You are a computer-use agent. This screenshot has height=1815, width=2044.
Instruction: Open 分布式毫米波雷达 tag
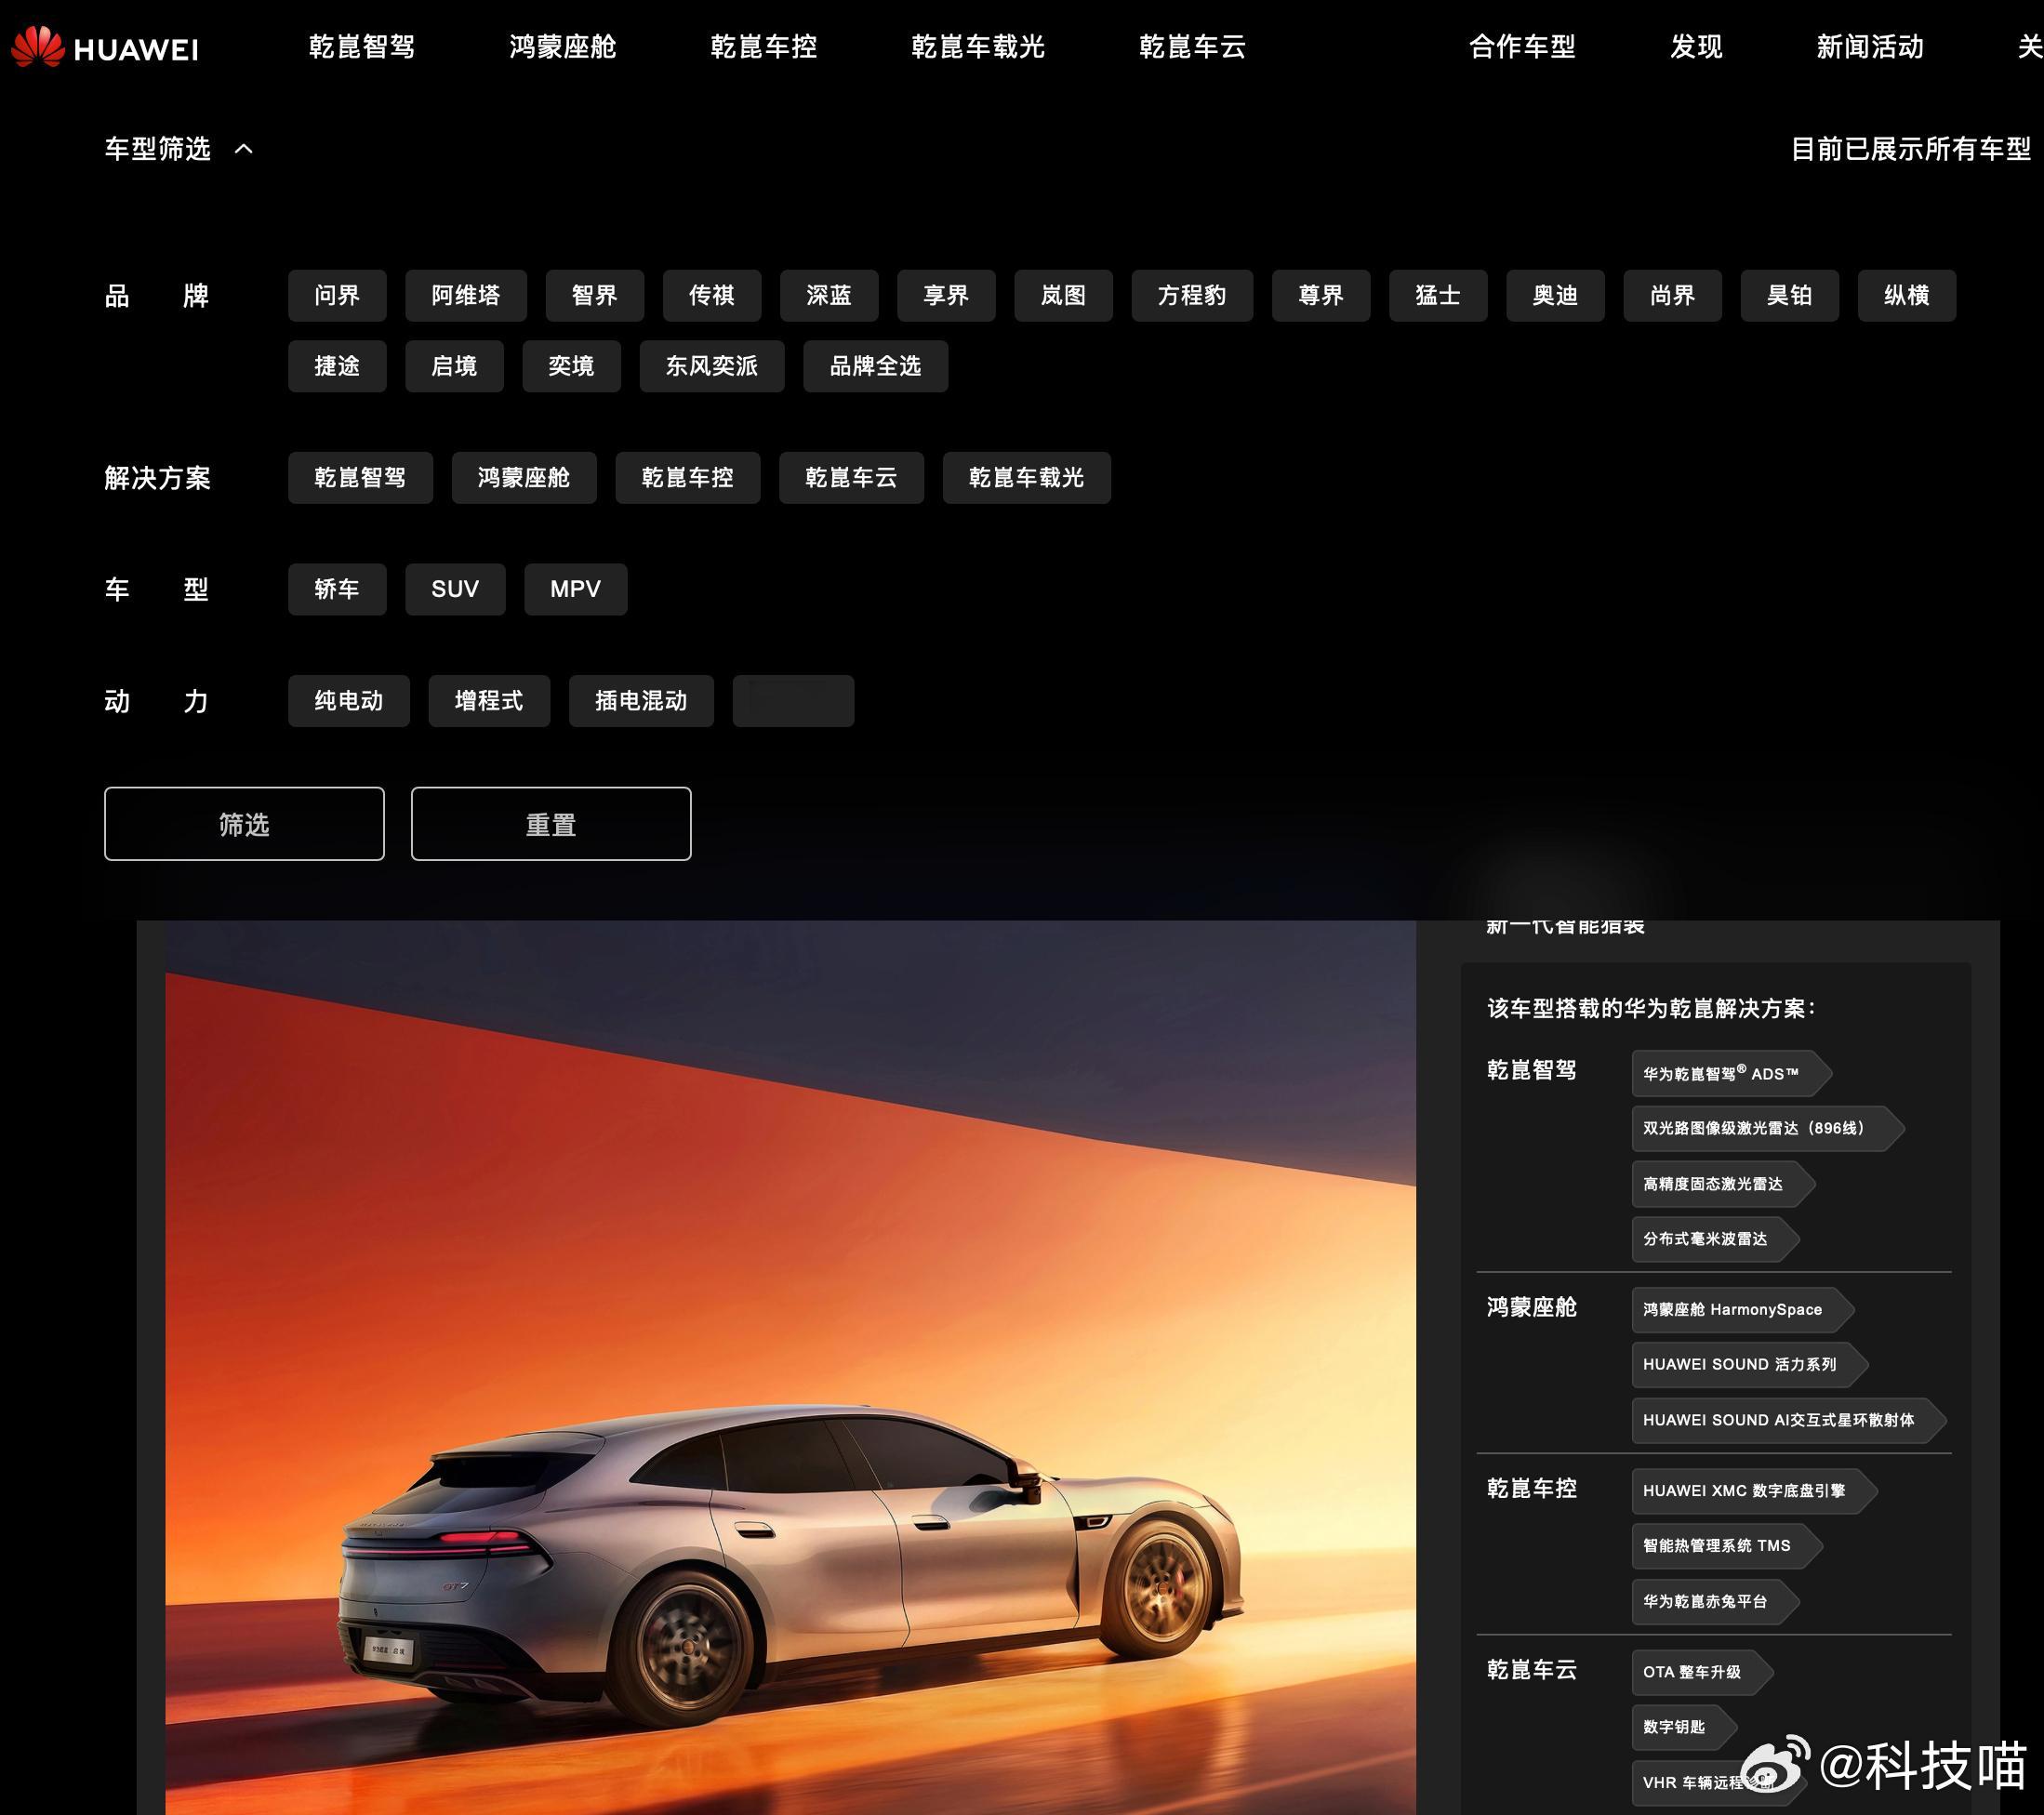click(1715, 1238)
